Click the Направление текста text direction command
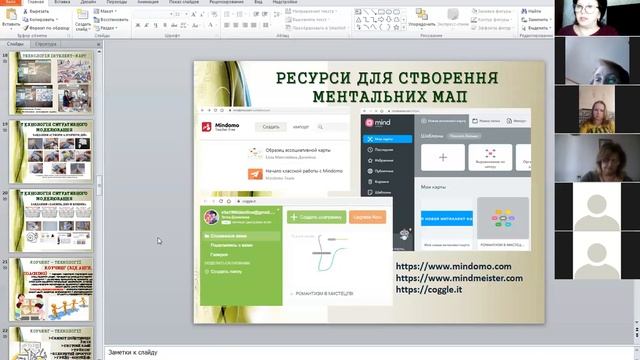Viewport: 640px width, 360px height. (x=311, y=11)
